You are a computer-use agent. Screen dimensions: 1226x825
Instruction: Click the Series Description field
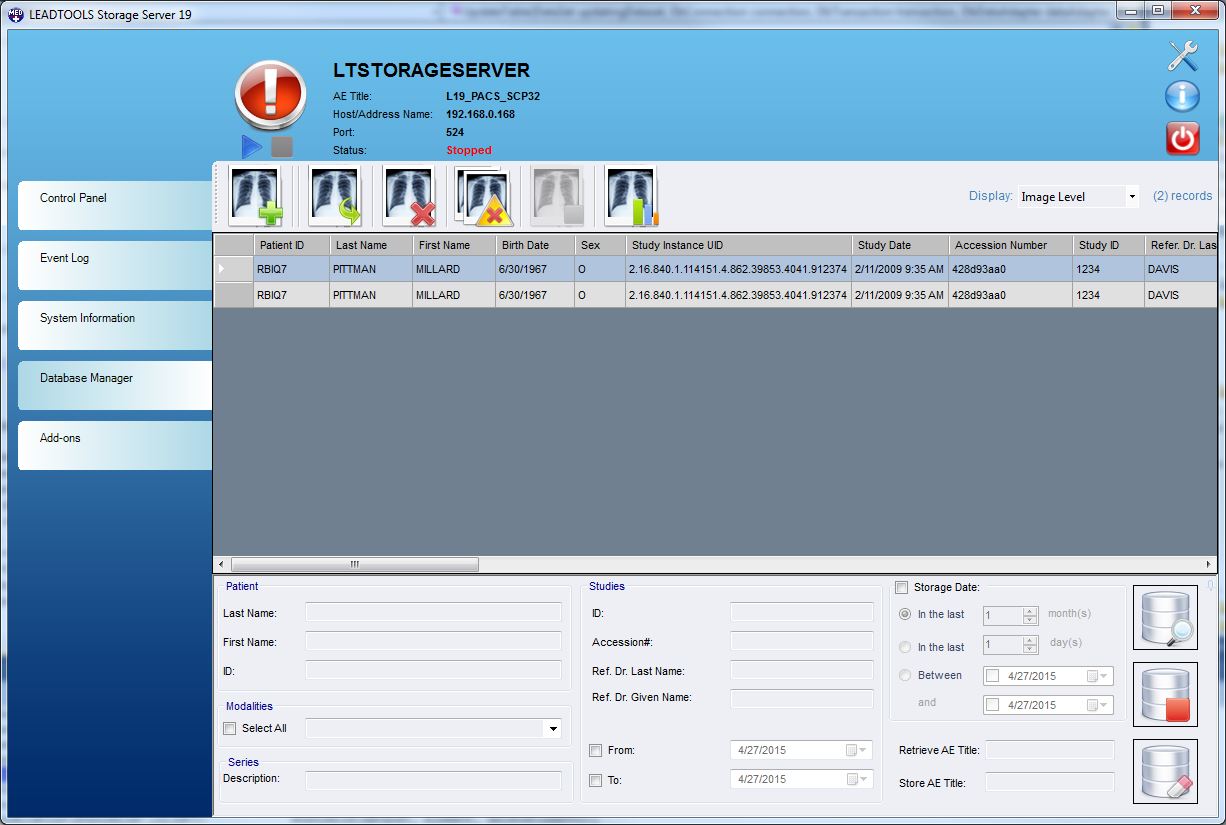[x=433, y=780]
